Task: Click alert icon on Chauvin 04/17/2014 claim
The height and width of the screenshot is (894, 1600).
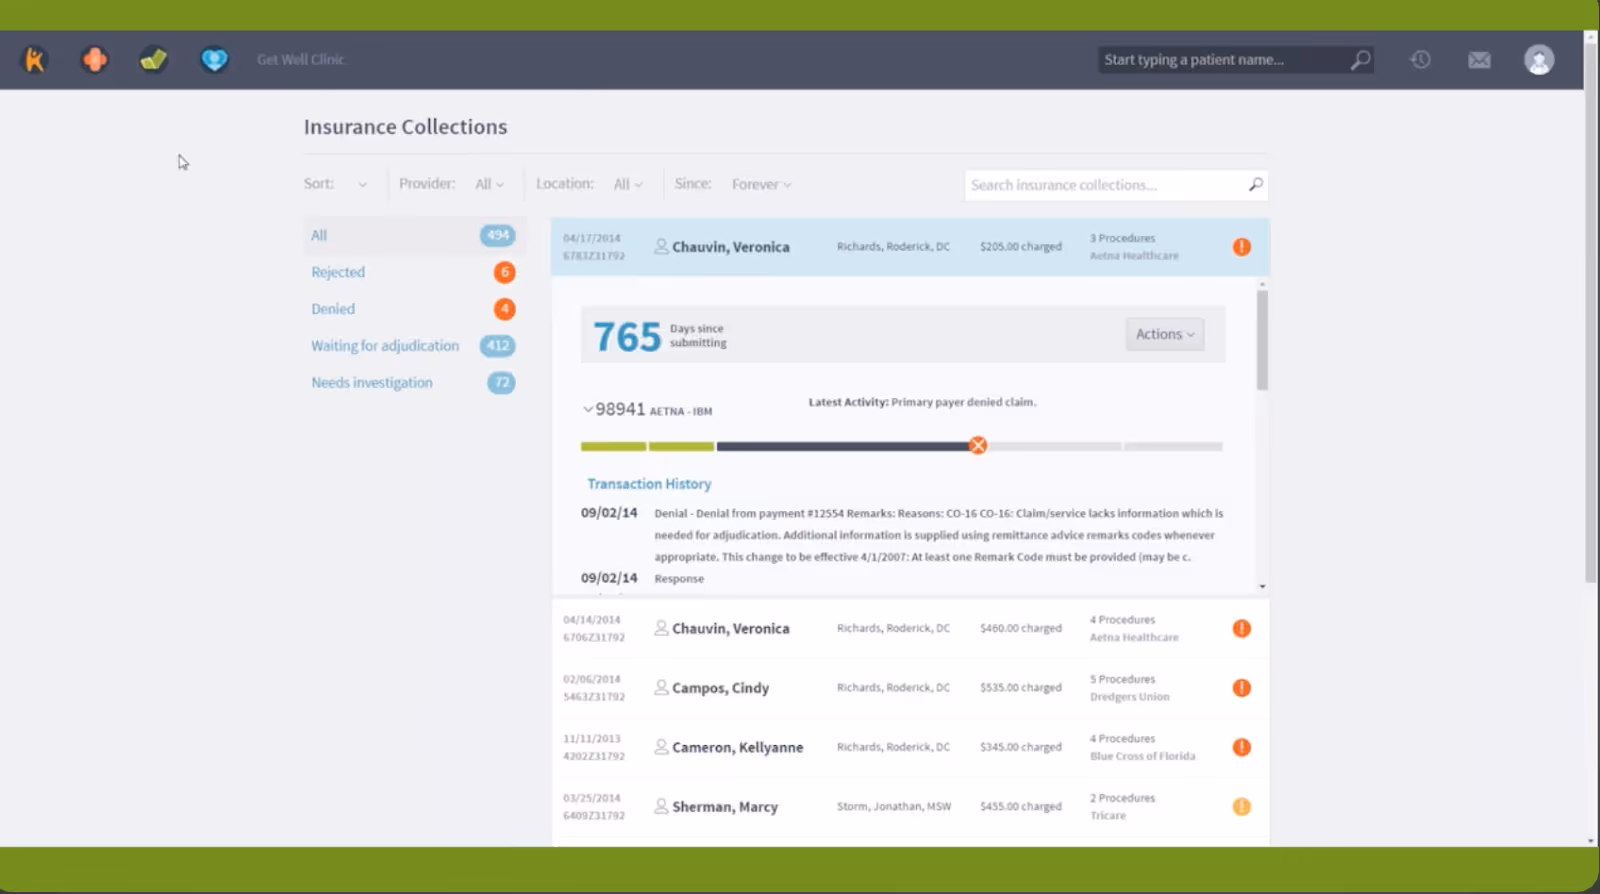Action: click(x=1241, y=247)
